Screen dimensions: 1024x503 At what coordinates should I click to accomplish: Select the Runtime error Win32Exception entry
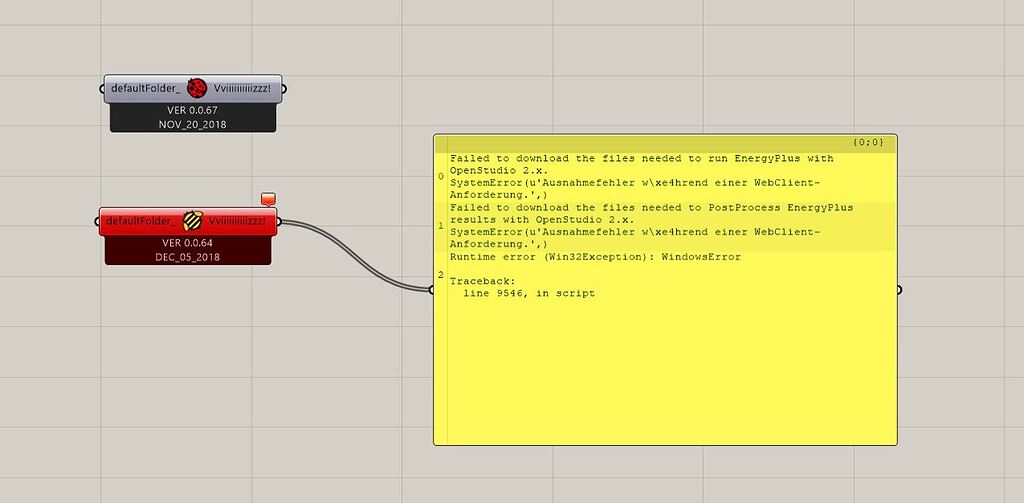point(595,257)
